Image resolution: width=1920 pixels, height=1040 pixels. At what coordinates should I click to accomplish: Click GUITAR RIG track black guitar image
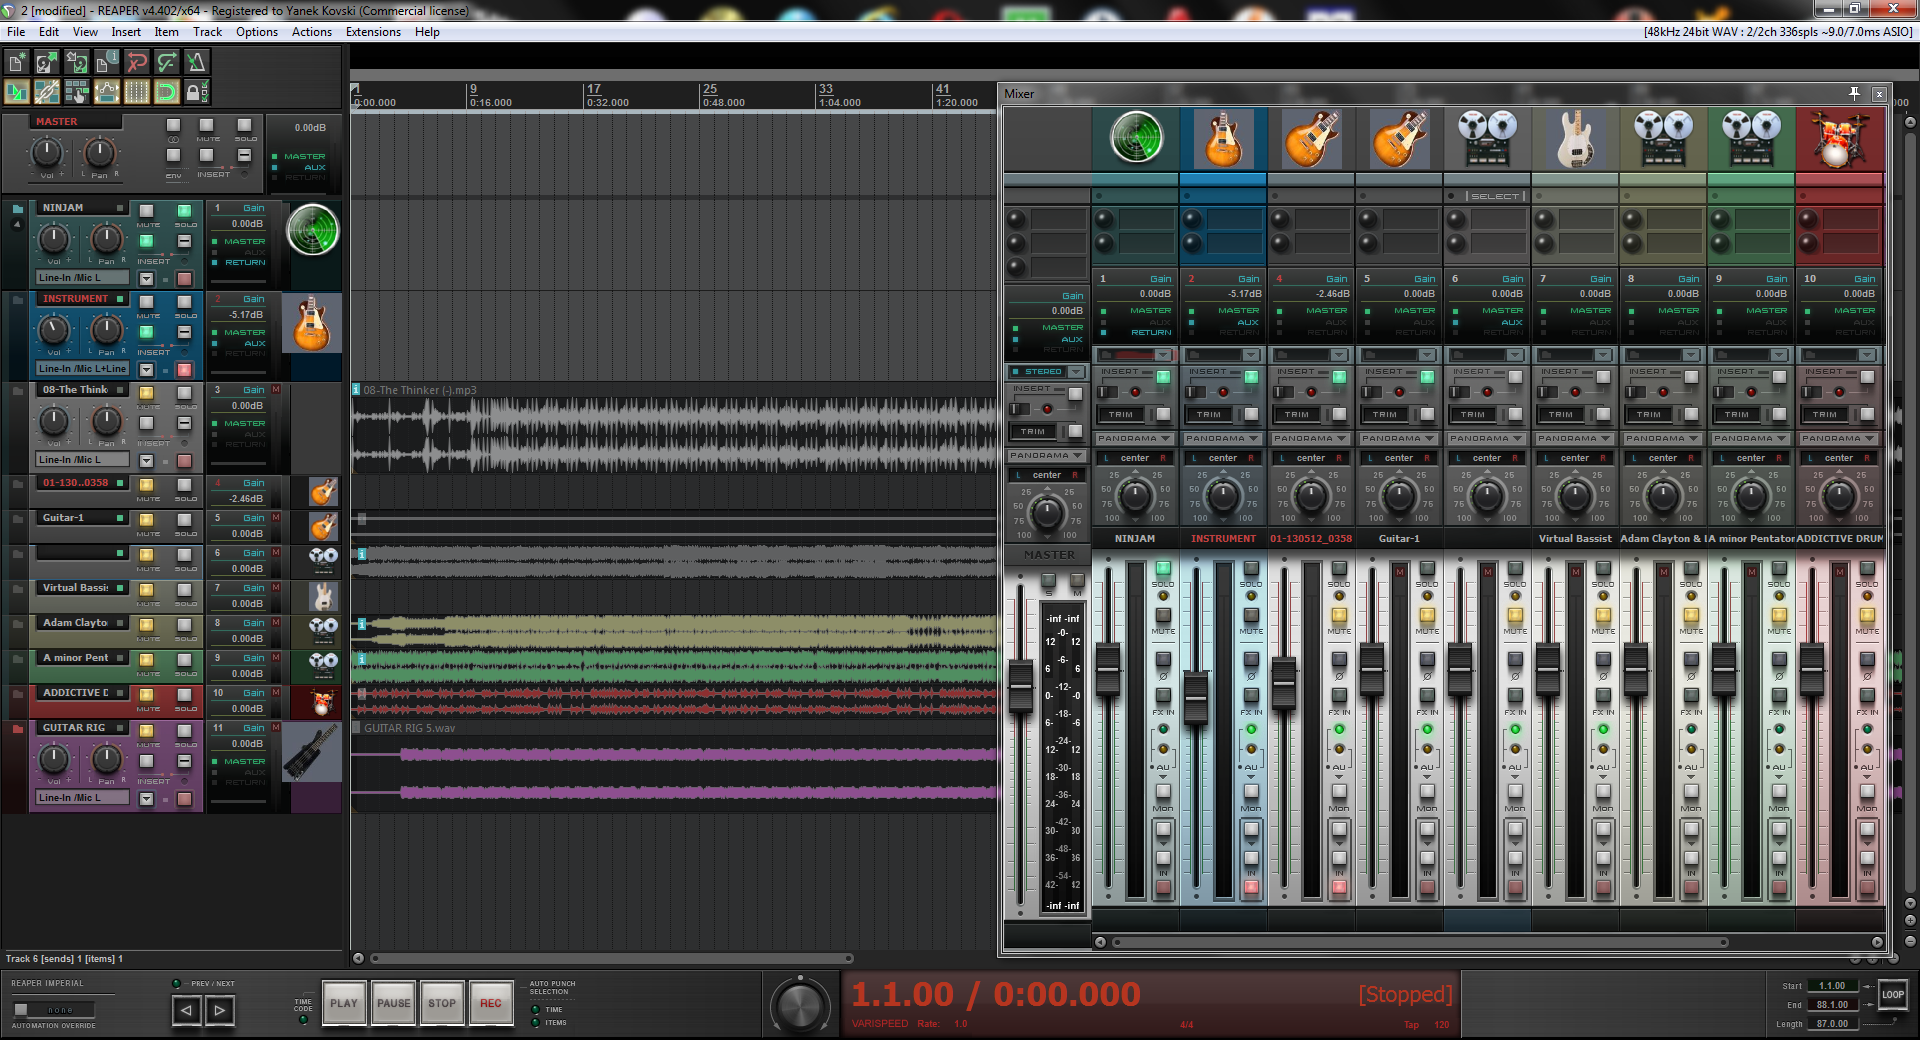click(311, 752)
